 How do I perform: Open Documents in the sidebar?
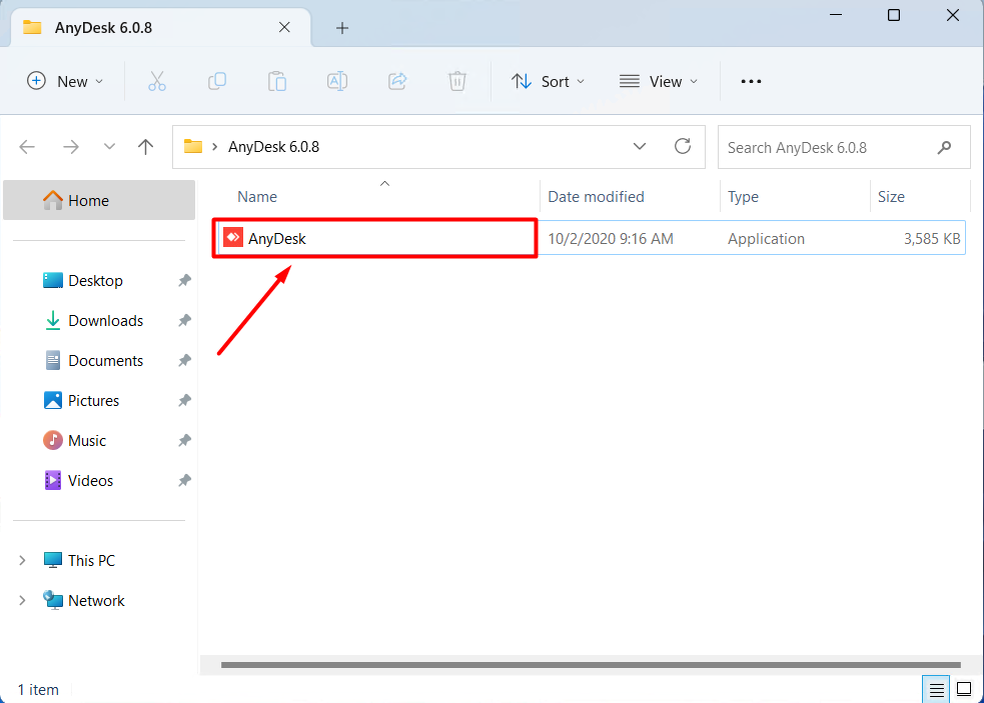click(105, 361)
